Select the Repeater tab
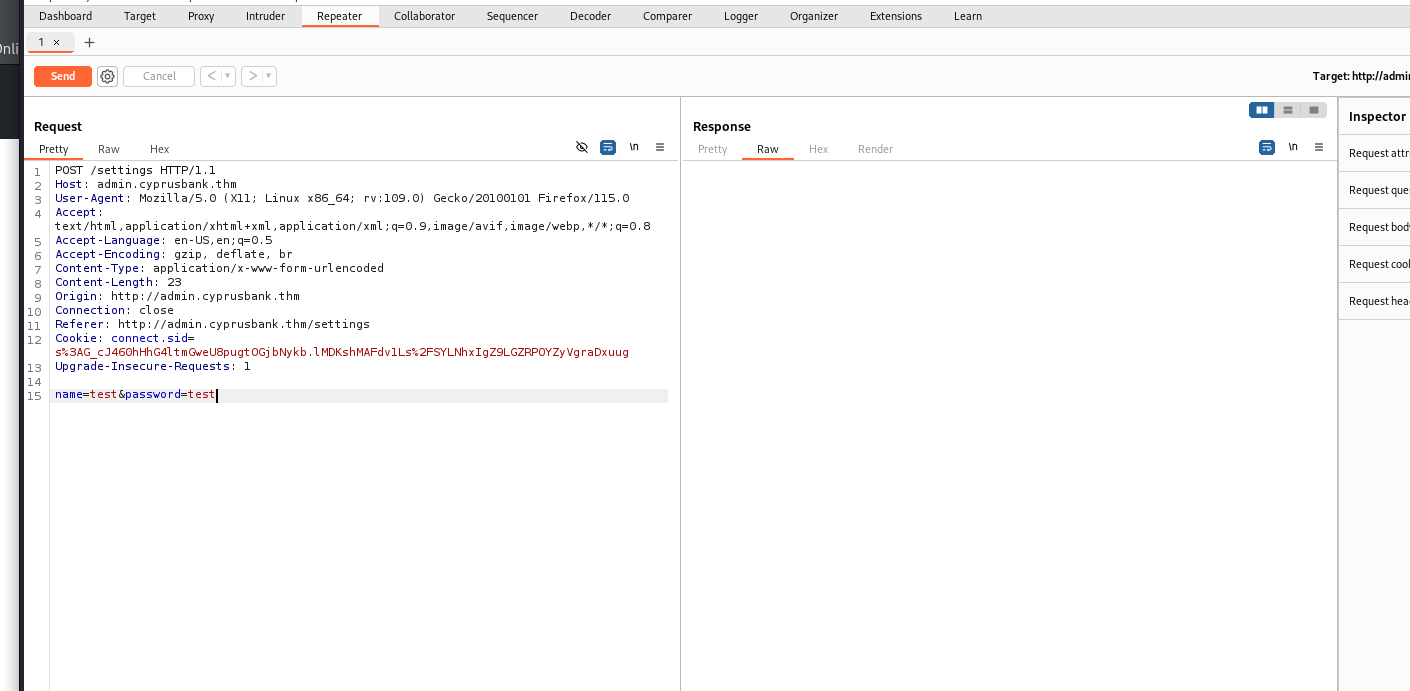The height and width of the screenshot is (691, 1410). pyautogui.click(x=340, y=16)
